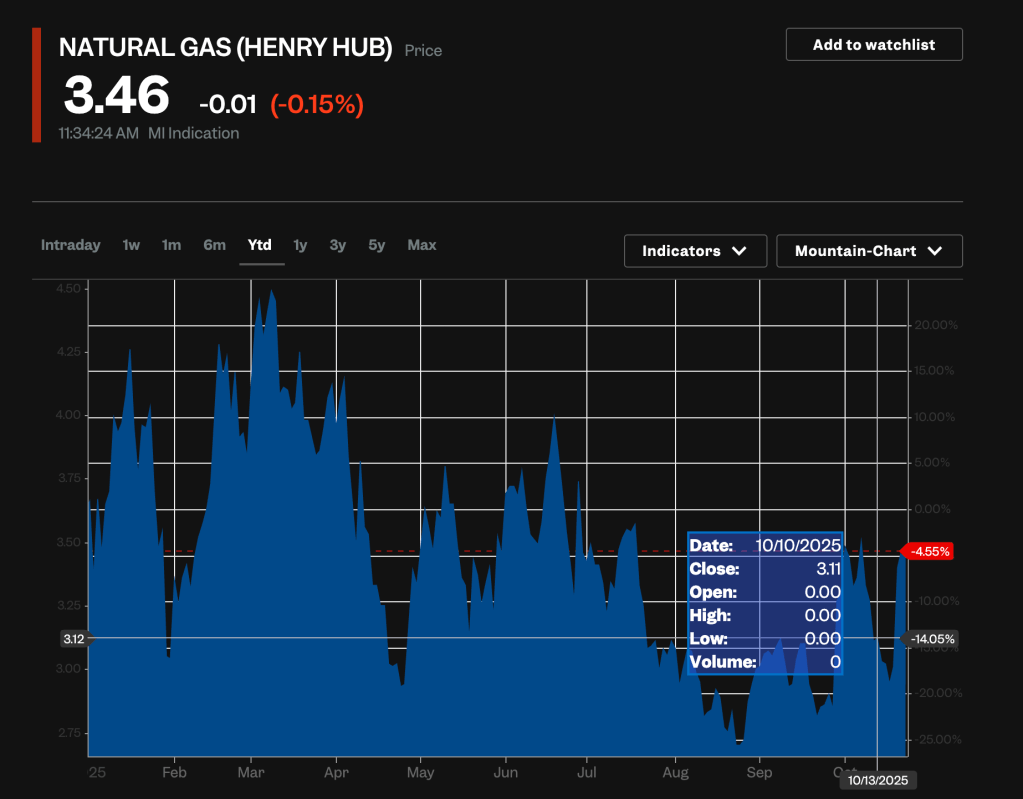
Task: Open the Indicators dropdown
Action: 695,251
